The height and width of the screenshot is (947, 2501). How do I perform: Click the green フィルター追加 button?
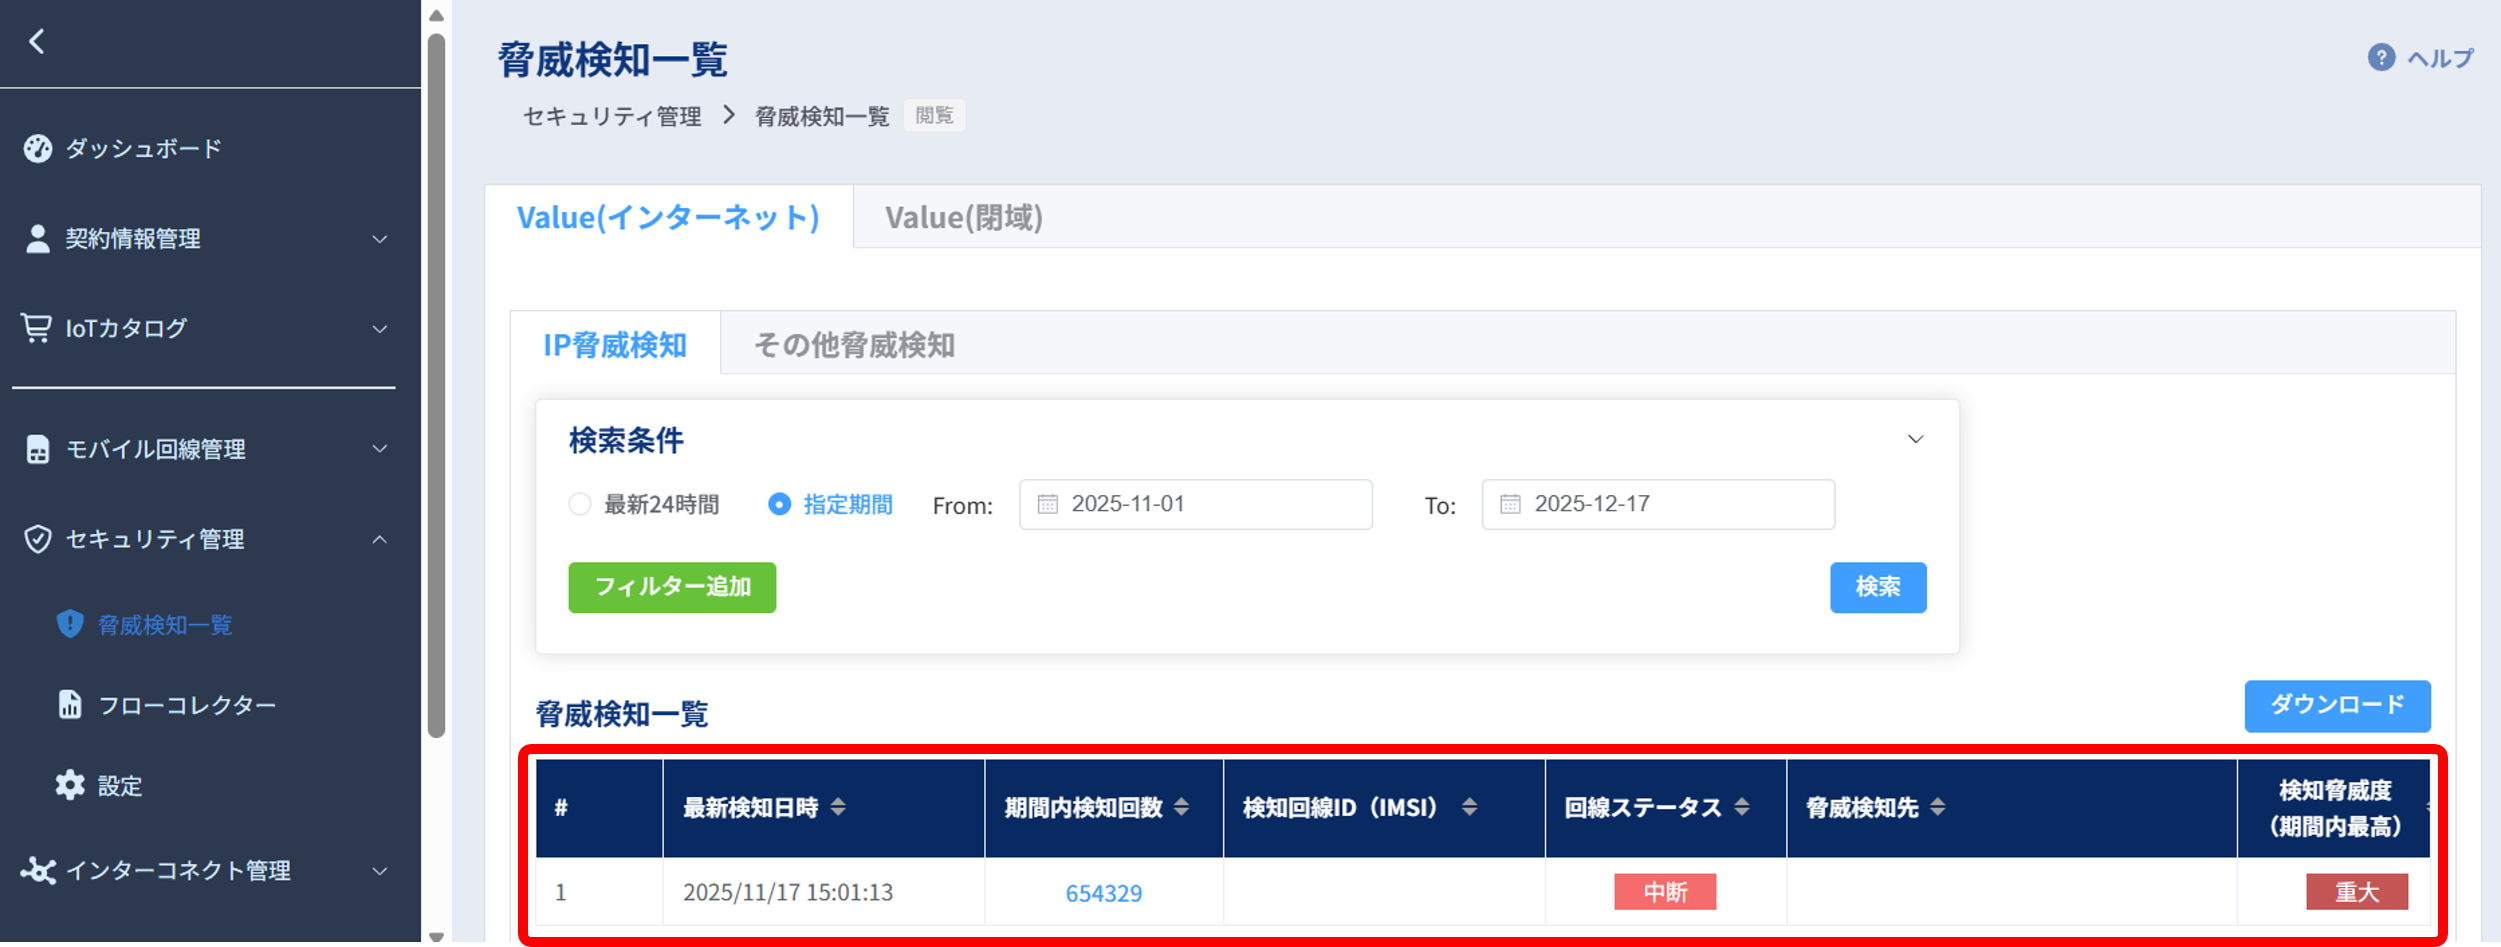tap(671, 588)
